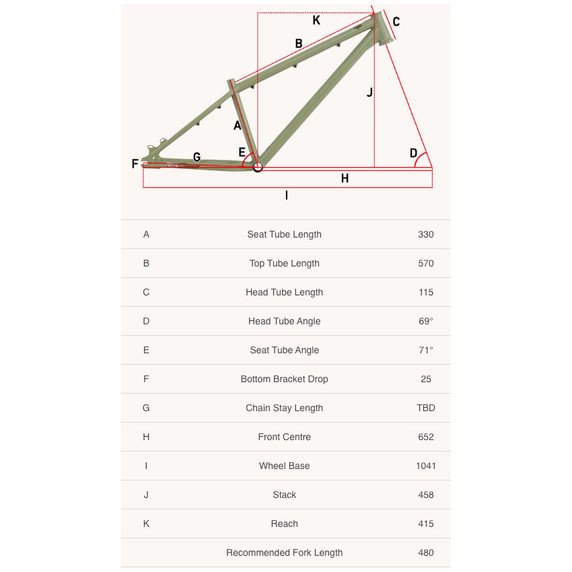
Task: Click the Head Tube Length row
Action: coord(286,292)
